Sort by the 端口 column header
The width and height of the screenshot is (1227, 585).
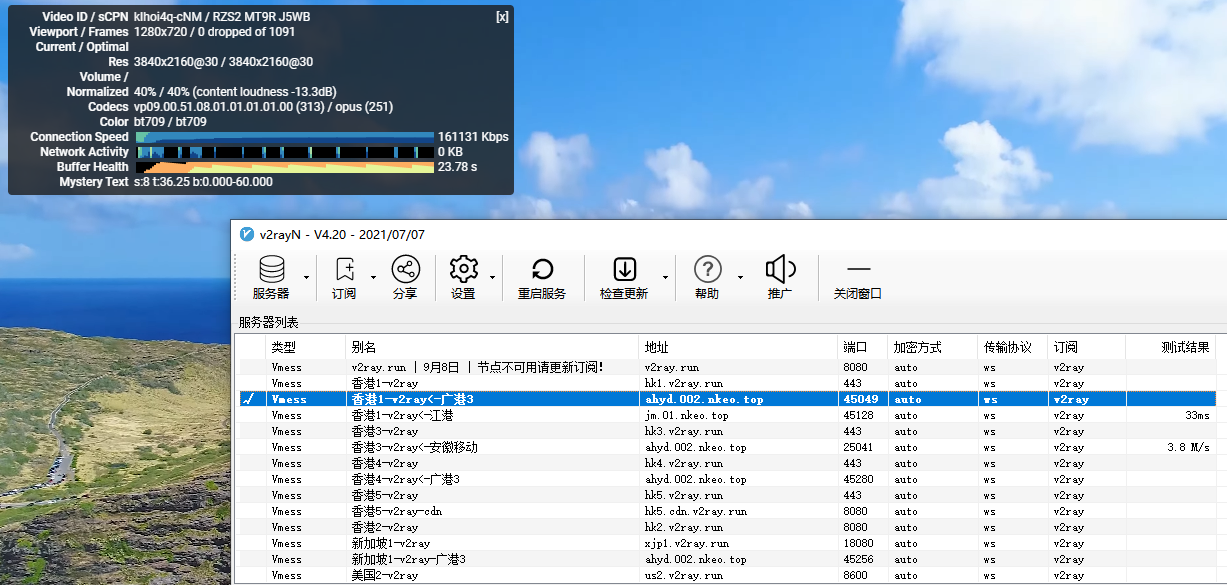click(864, 347)
